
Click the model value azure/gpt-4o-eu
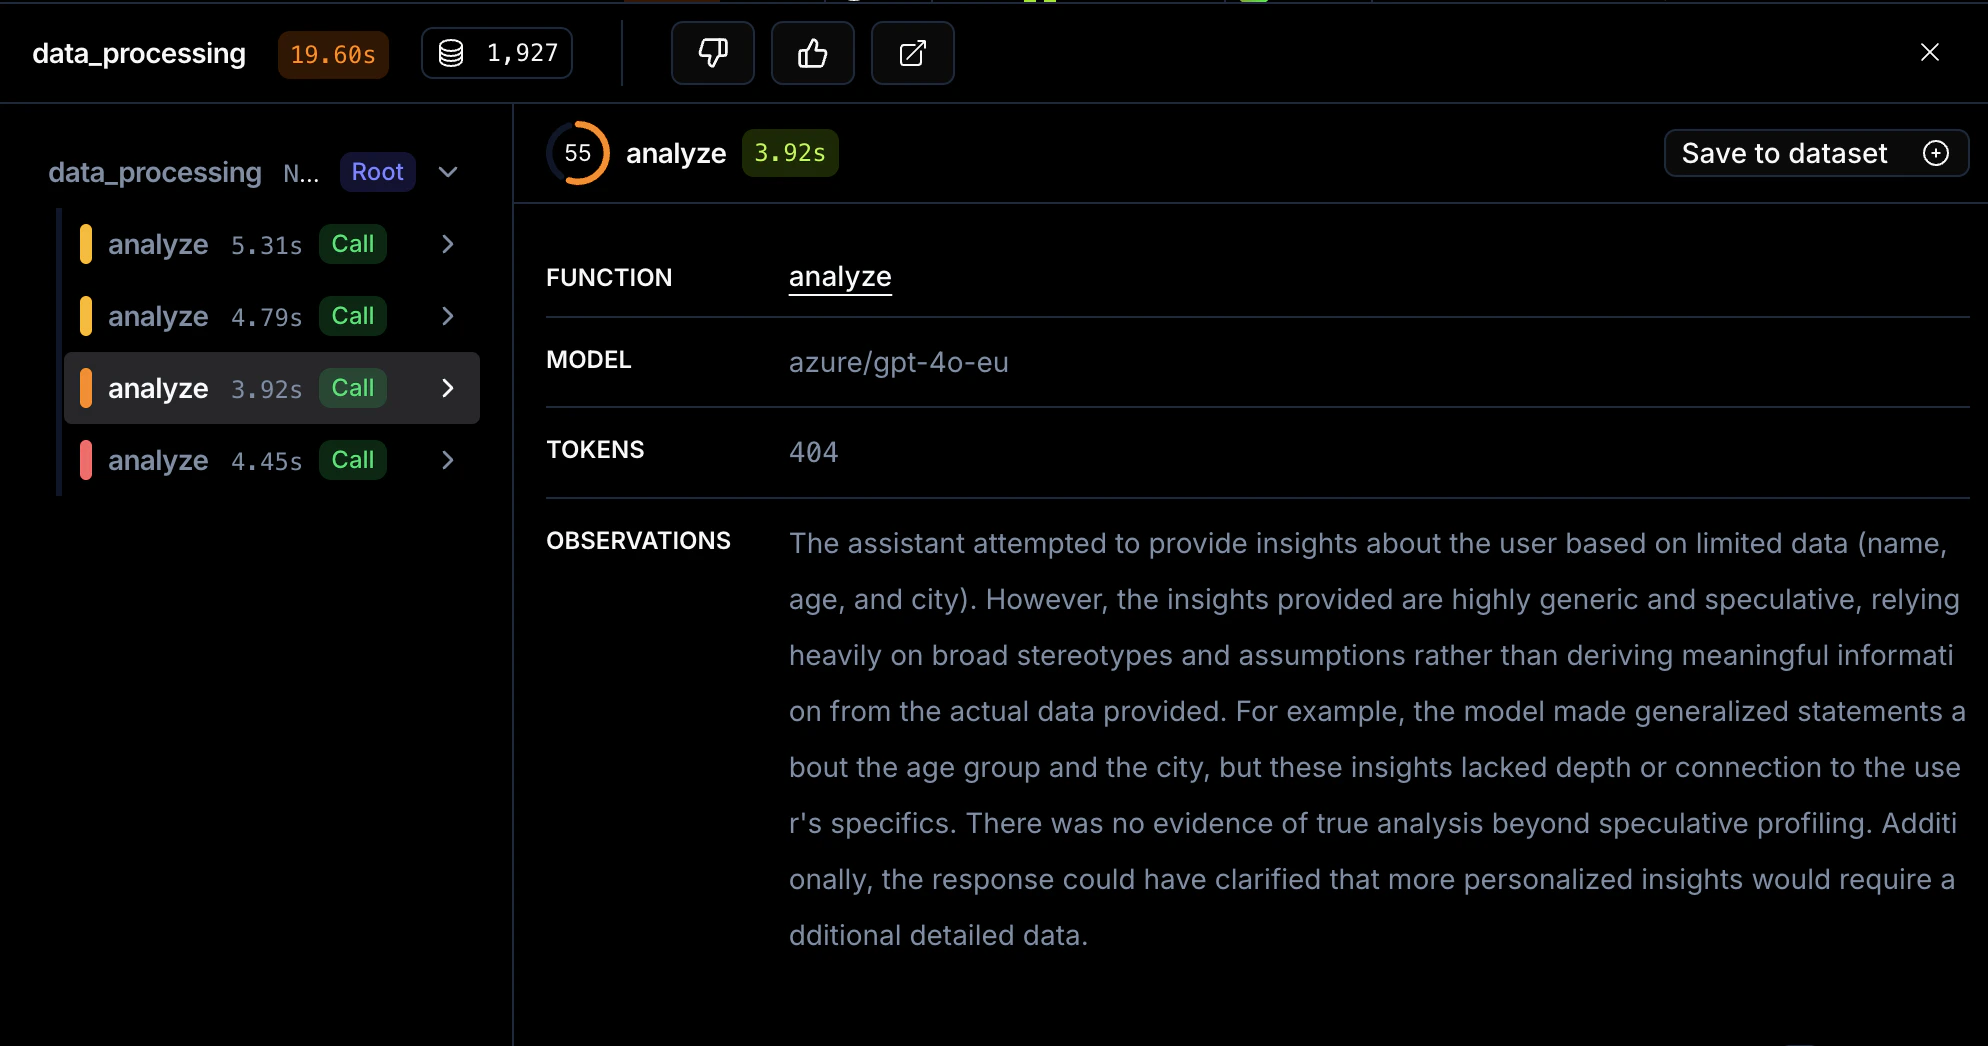click(899, 362)
